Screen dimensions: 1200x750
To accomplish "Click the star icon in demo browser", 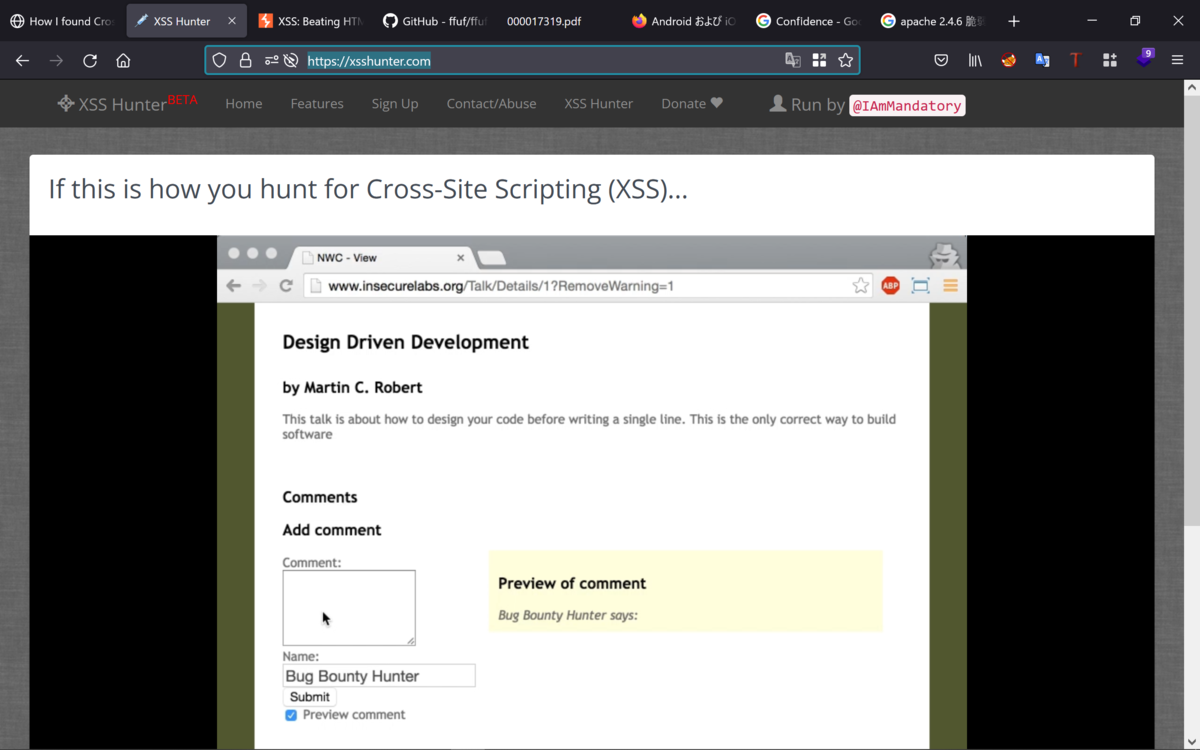I will [x=861, y=286].
